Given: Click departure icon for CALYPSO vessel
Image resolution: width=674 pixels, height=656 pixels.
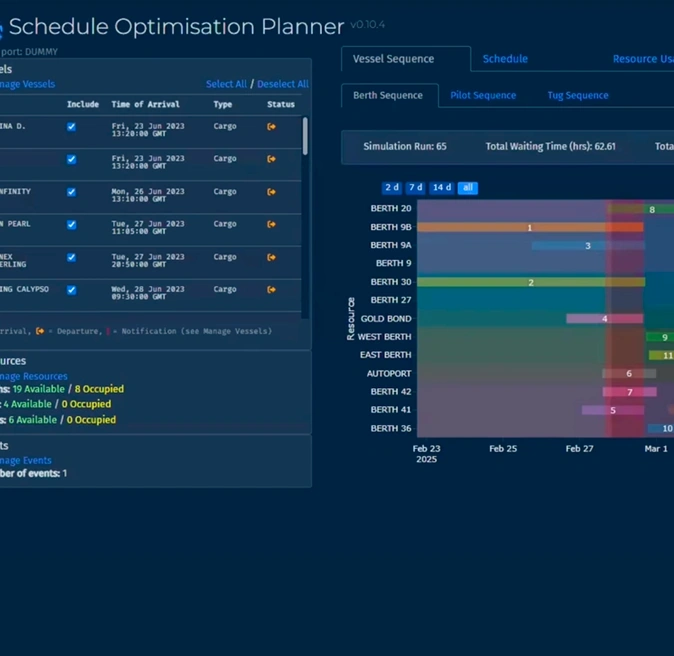Looking at the screenshot, I should point(271,289).
